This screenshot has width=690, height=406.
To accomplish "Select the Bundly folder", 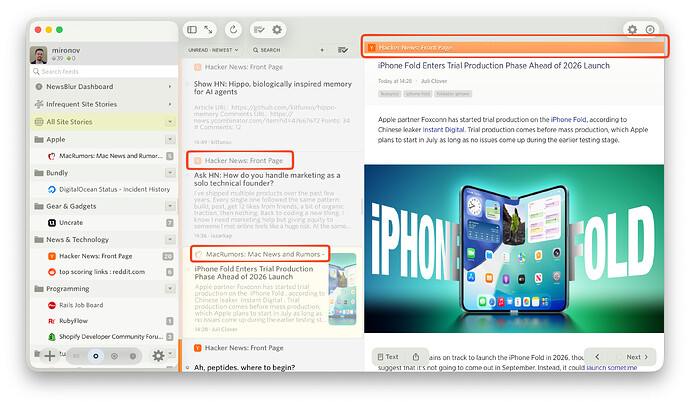I will click(104, 173).
